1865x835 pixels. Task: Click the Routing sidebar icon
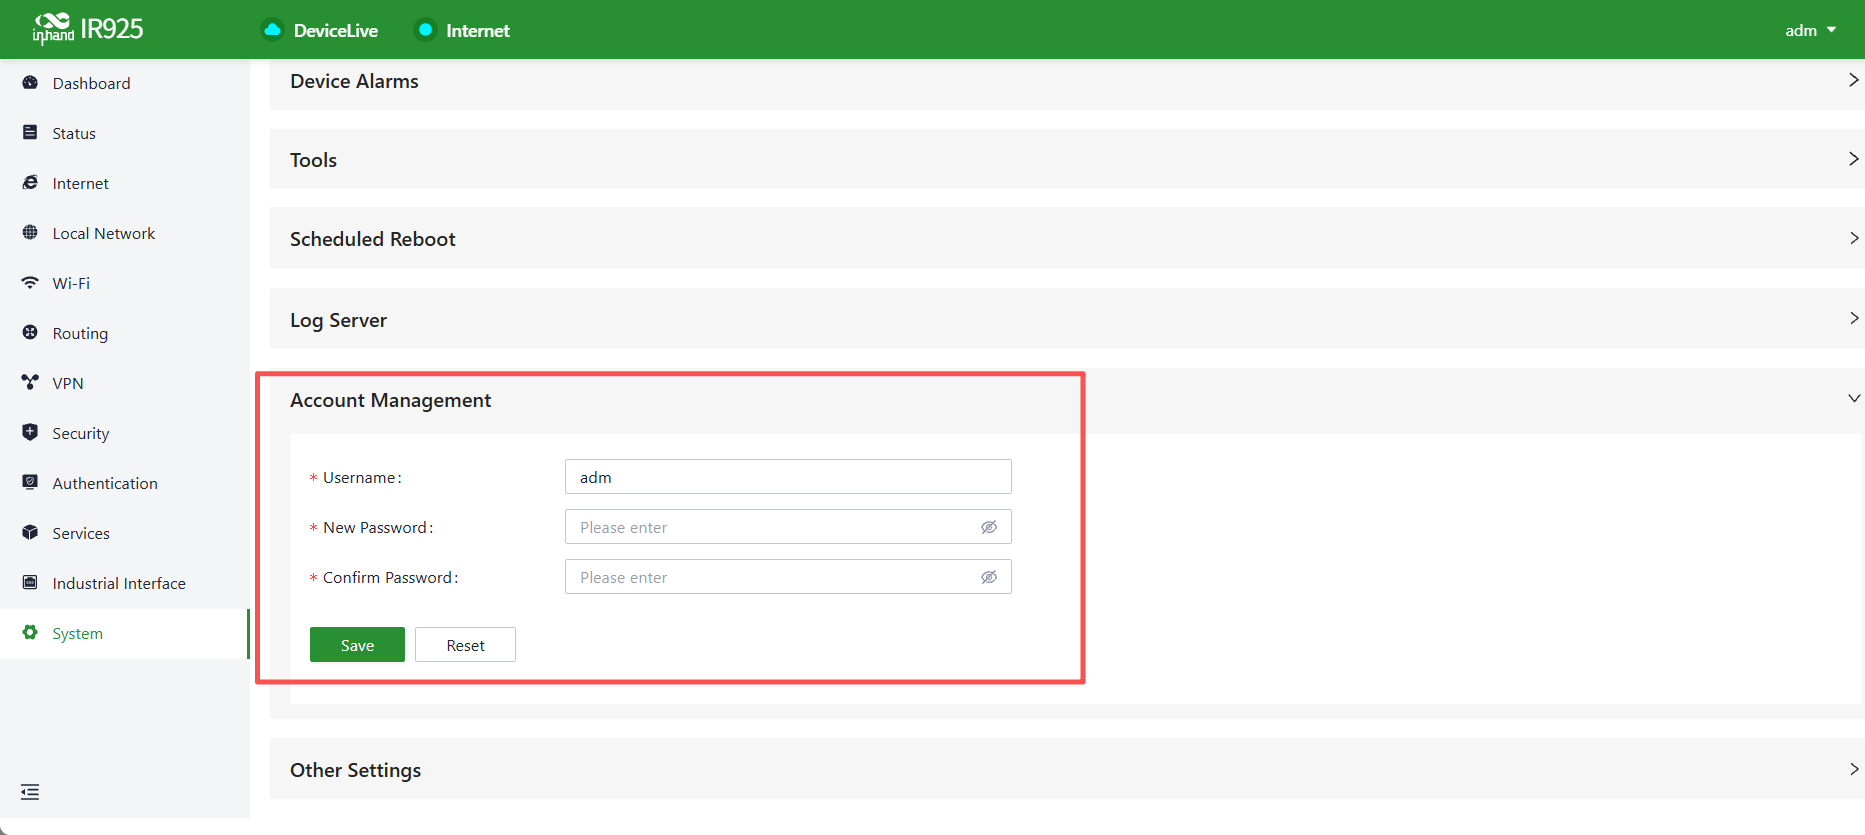point(30,333)
